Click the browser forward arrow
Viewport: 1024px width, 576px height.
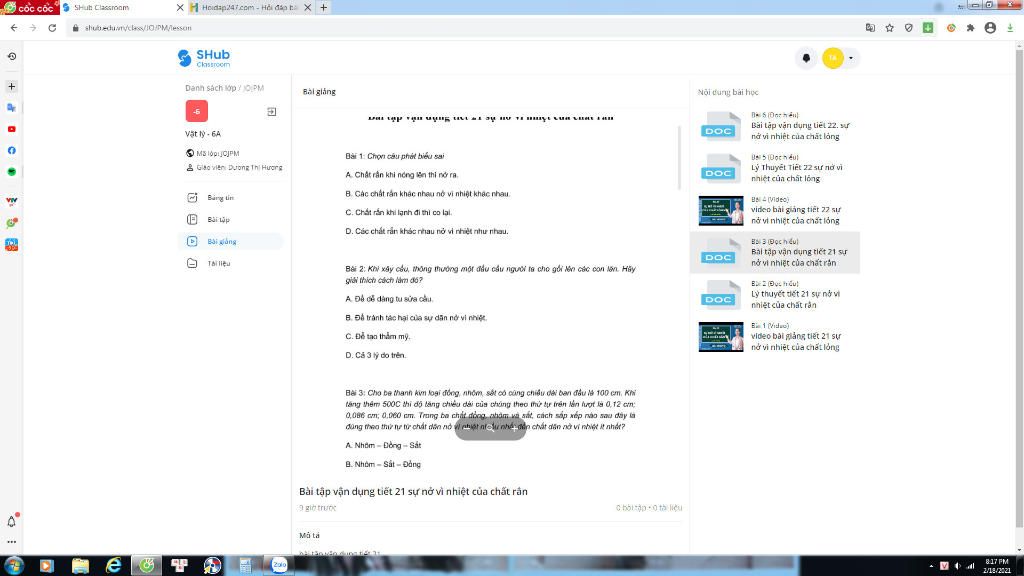[33, 28]
